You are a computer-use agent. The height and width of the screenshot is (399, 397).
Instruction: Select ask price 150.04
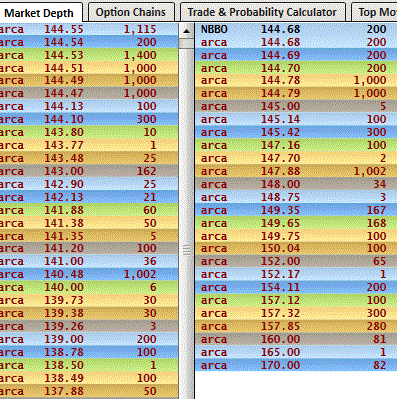[280, 248]
